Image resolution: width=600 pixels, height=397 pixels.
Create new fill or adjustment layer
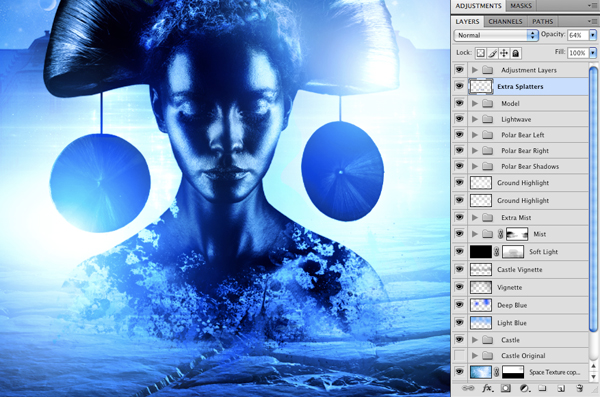click(524, 388)
